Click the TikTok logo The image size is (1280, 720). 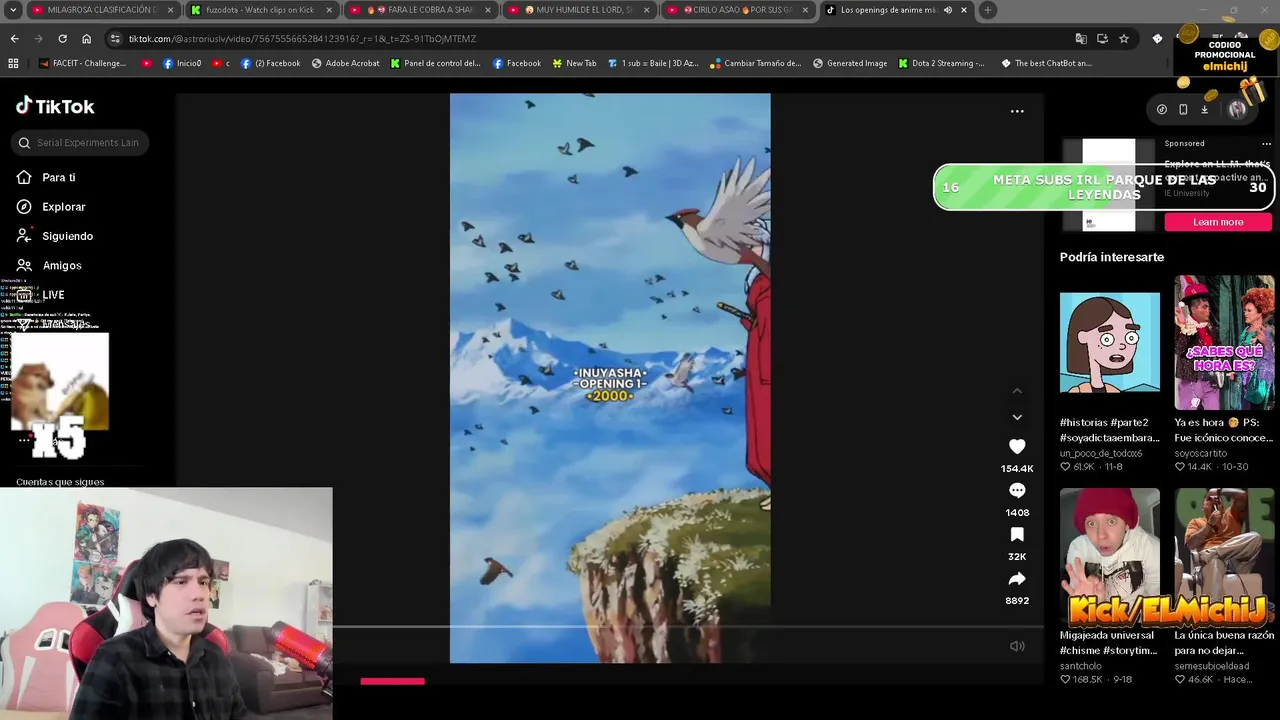[x=55, y=106]
